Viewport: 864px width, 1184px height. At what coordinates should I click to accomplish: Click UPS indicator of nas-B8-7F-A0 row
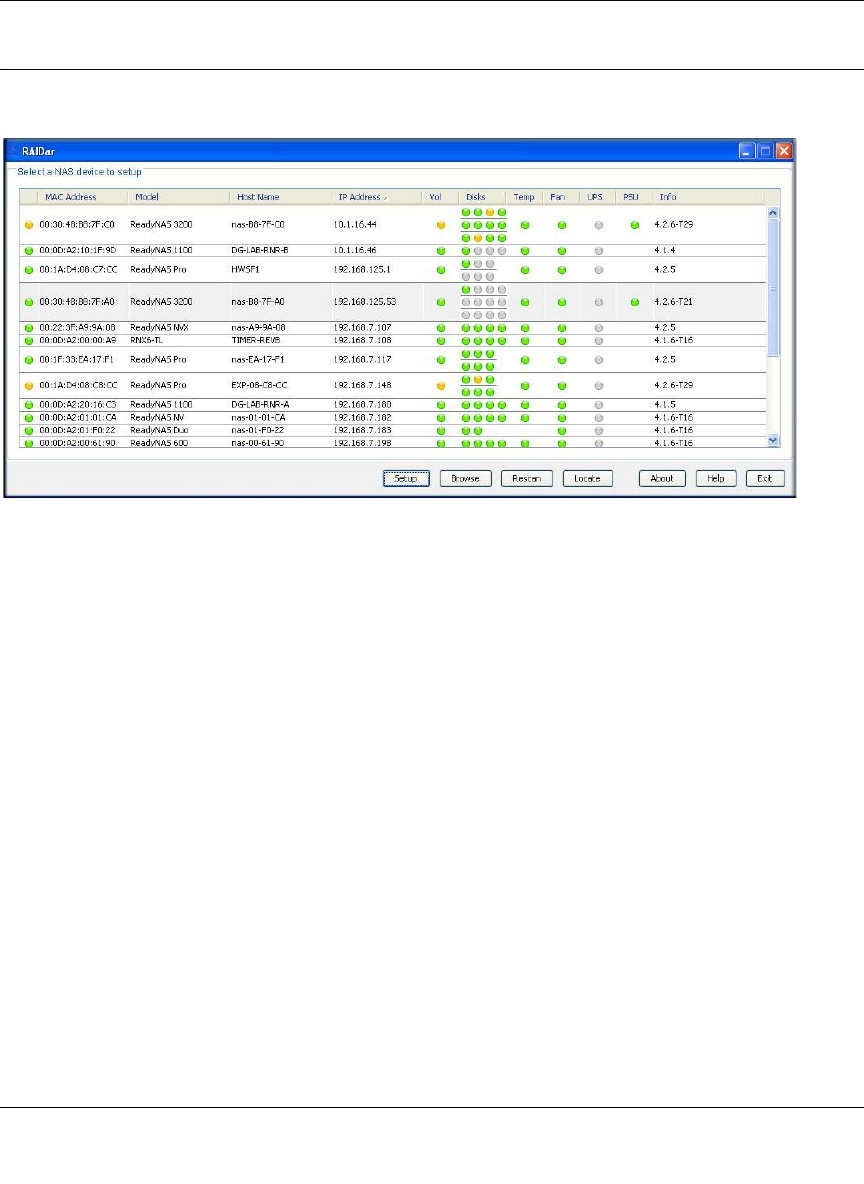coord(599,302)
